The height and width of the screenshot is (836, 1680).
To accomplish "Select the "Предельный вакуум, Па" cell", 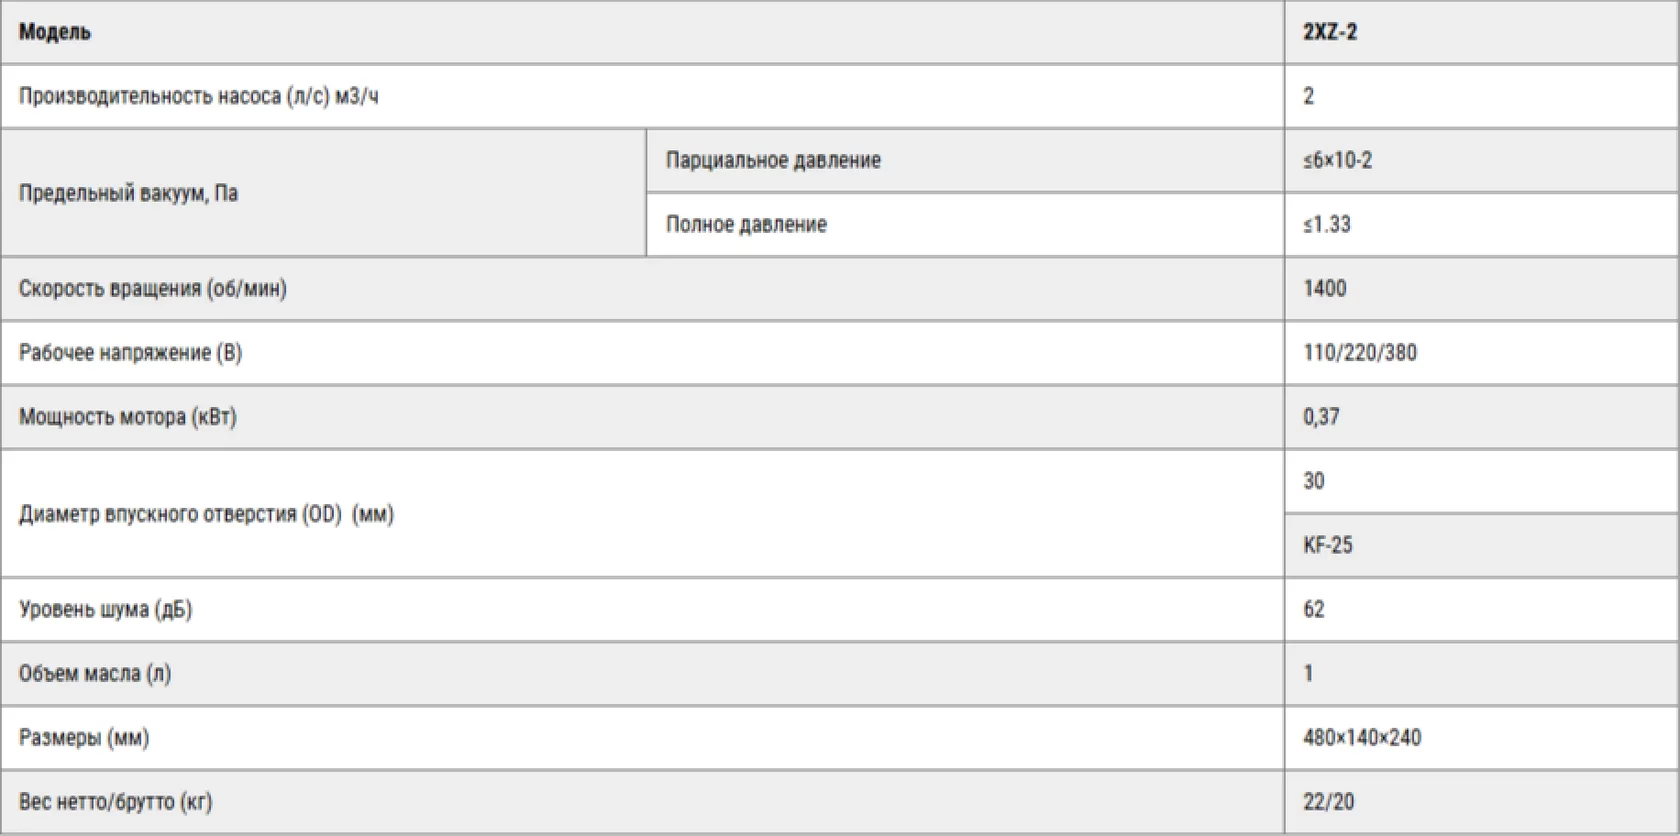I will click(128, 193).
